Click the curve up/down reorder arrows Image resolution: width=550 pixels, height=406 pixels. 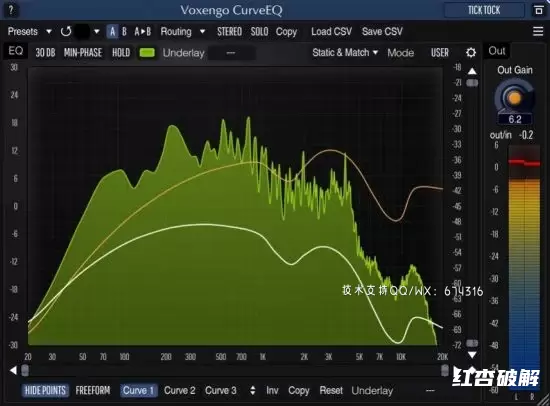click(x=253, y=390)
